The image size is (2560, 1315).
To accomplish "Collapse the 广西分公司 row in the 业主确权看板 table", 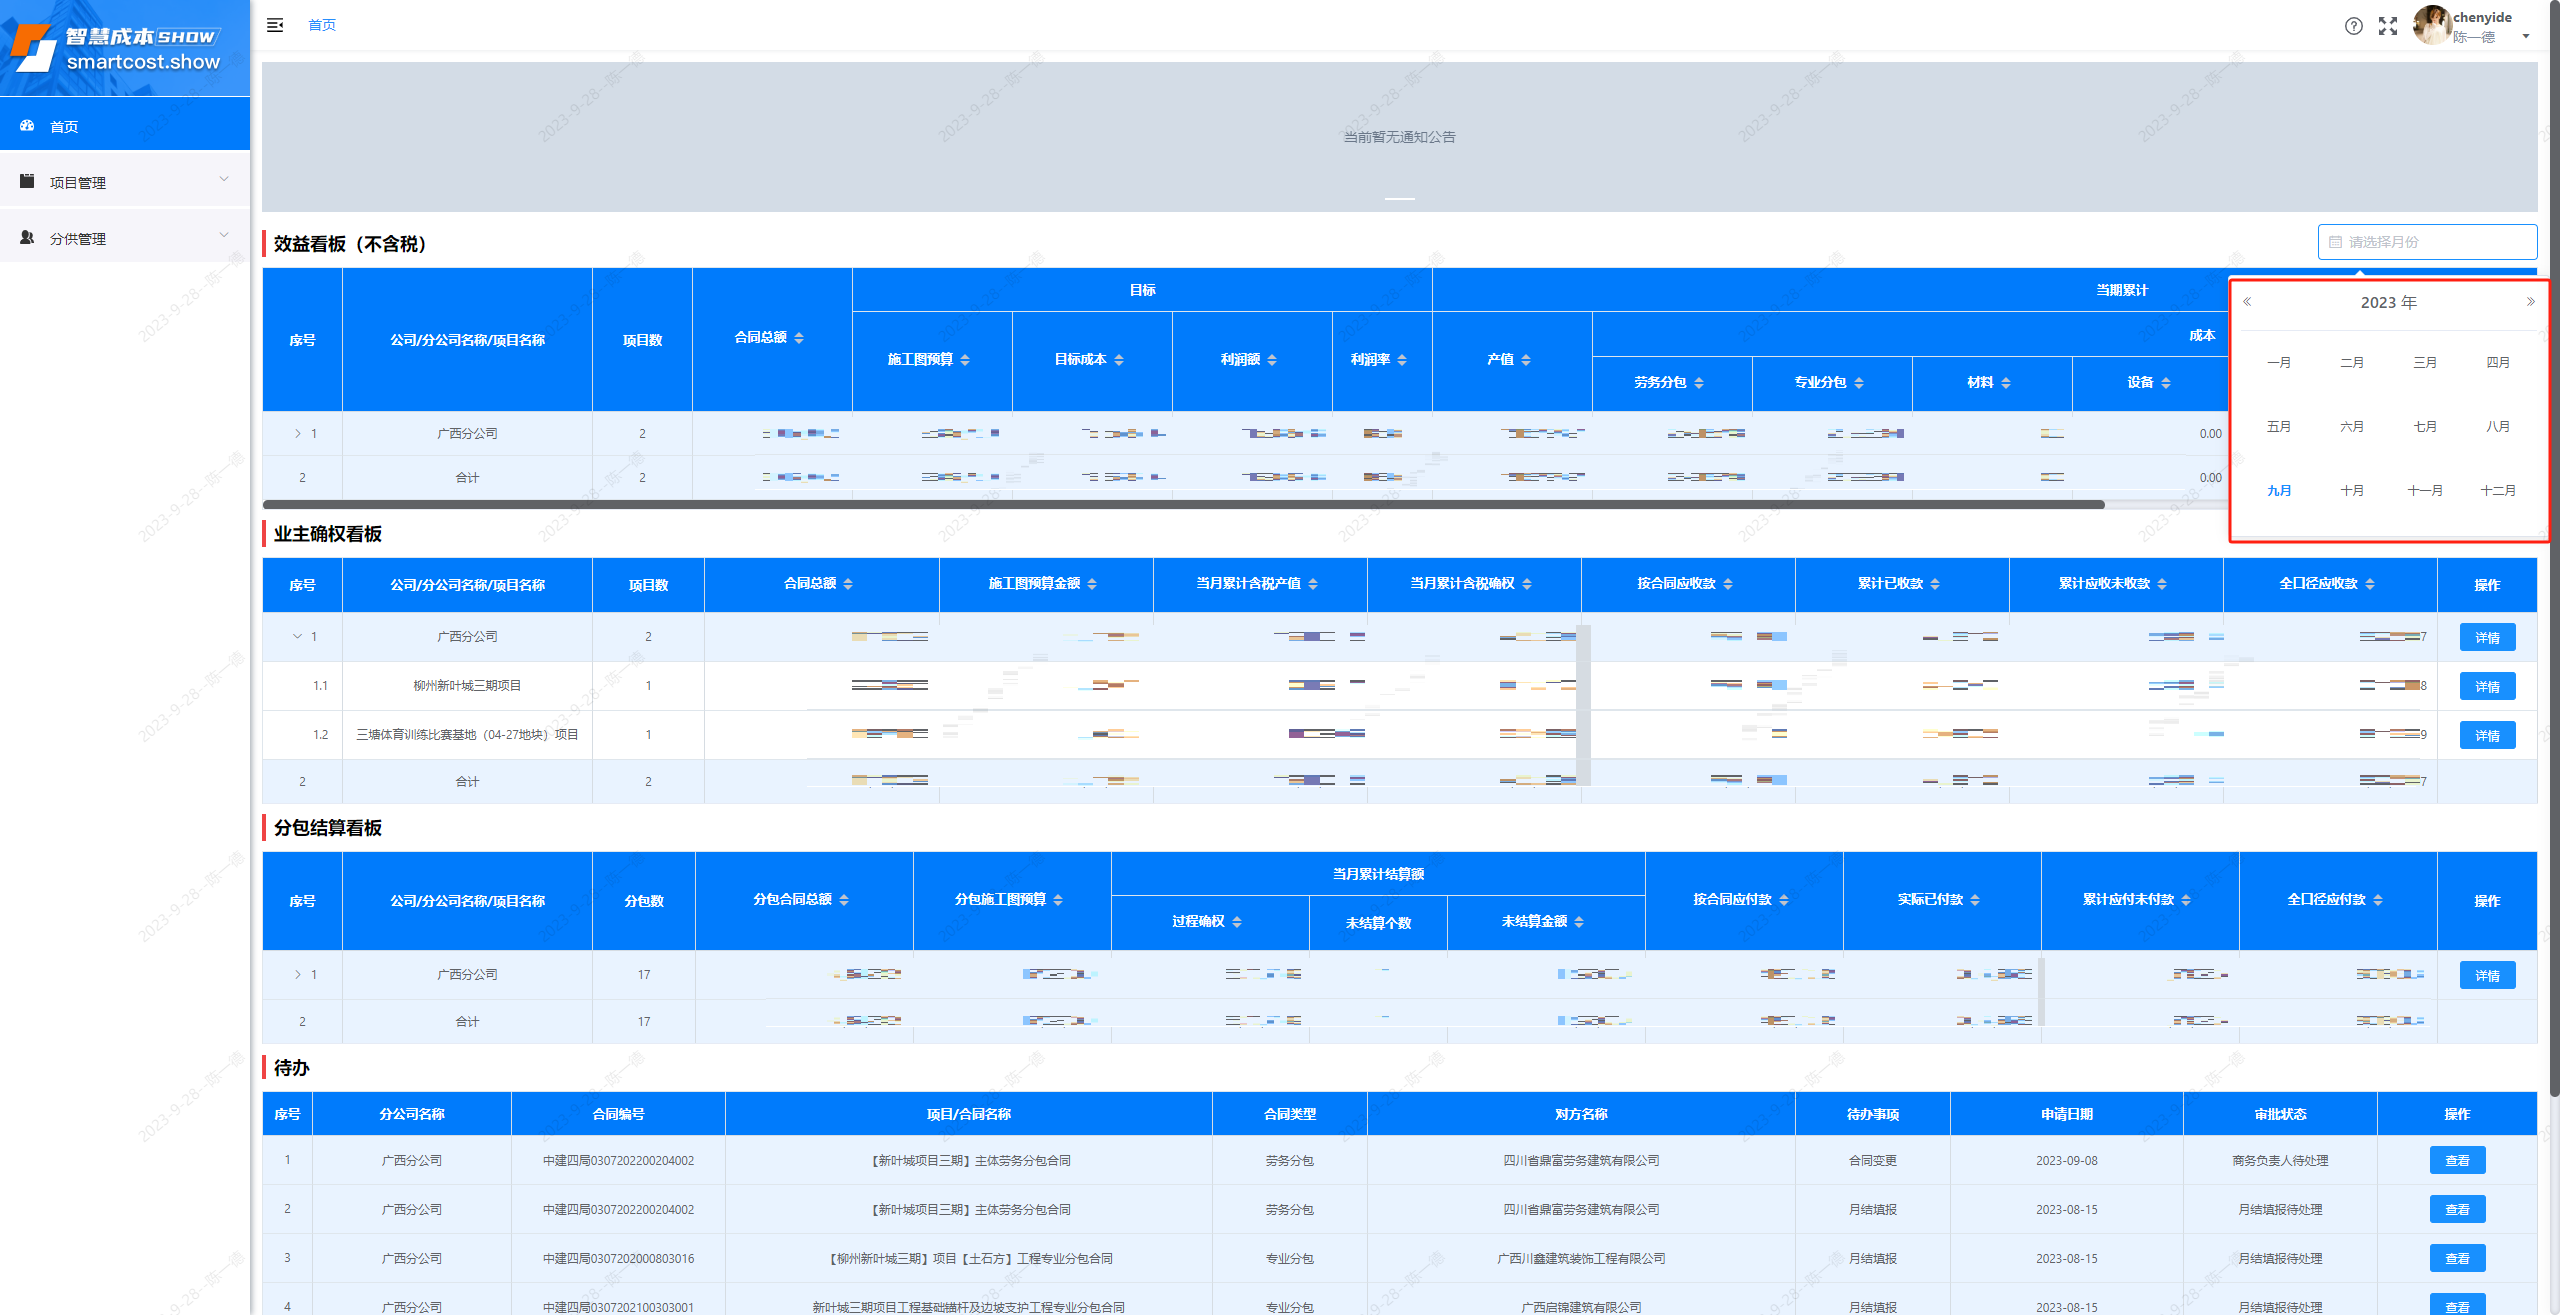I will click(x=297, y=637).
